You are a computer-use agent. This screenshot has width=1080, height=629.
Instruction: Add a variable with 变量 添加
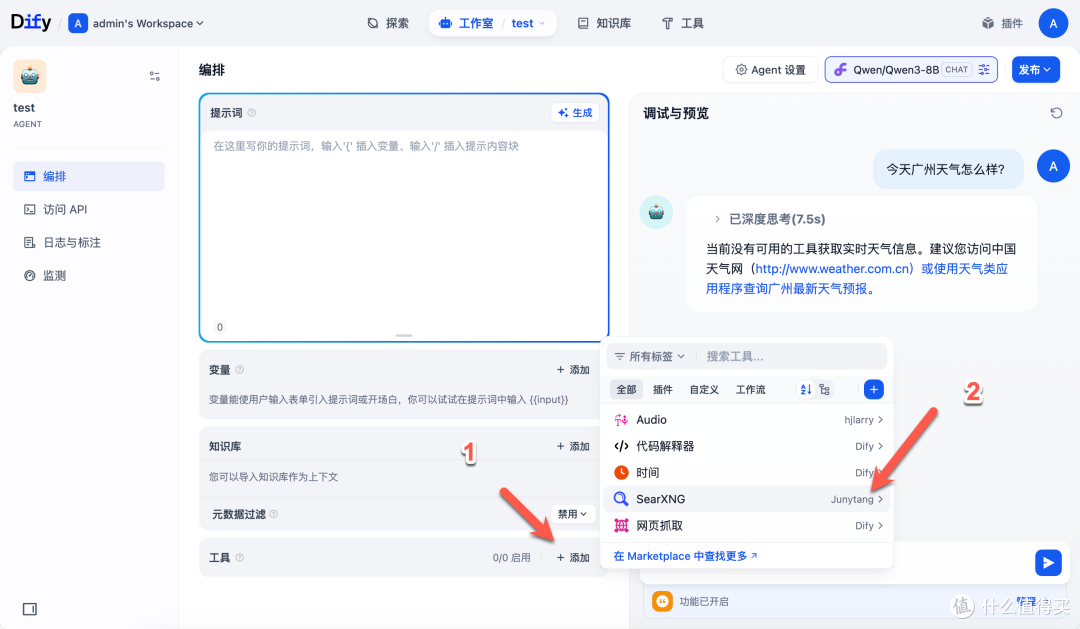coord(573,370)
